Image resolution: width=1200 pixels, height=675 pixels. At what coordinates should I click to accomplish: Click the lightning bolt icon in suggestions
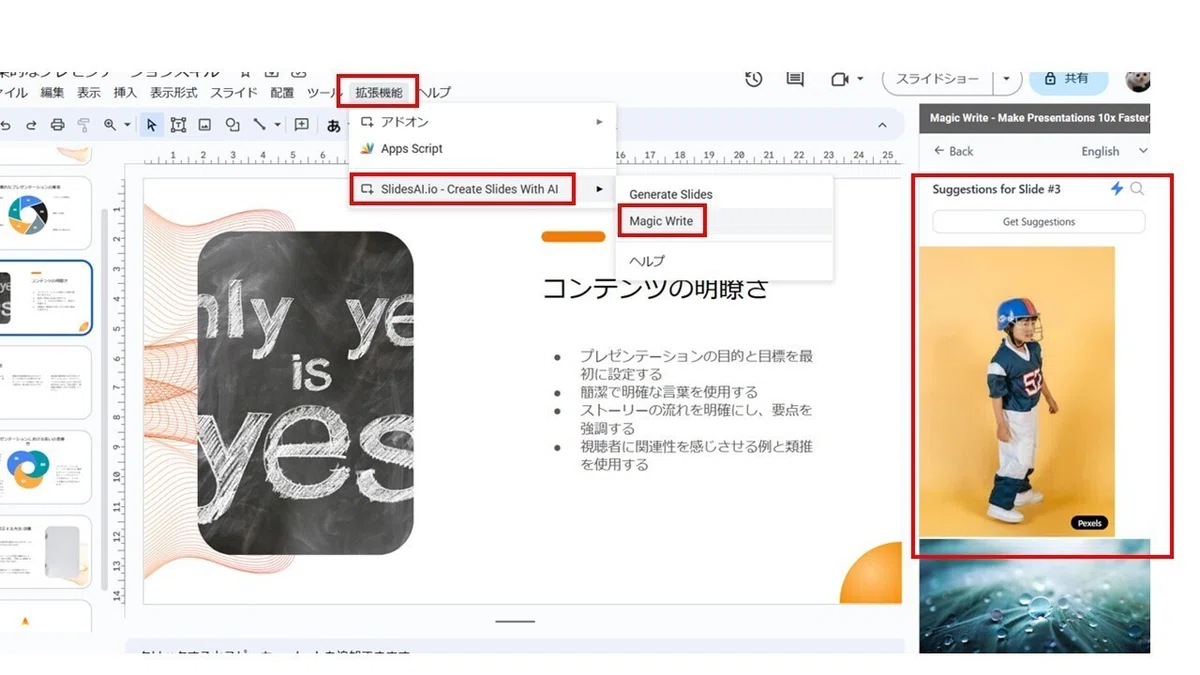pyautogui.click(x=1117, y=188)
